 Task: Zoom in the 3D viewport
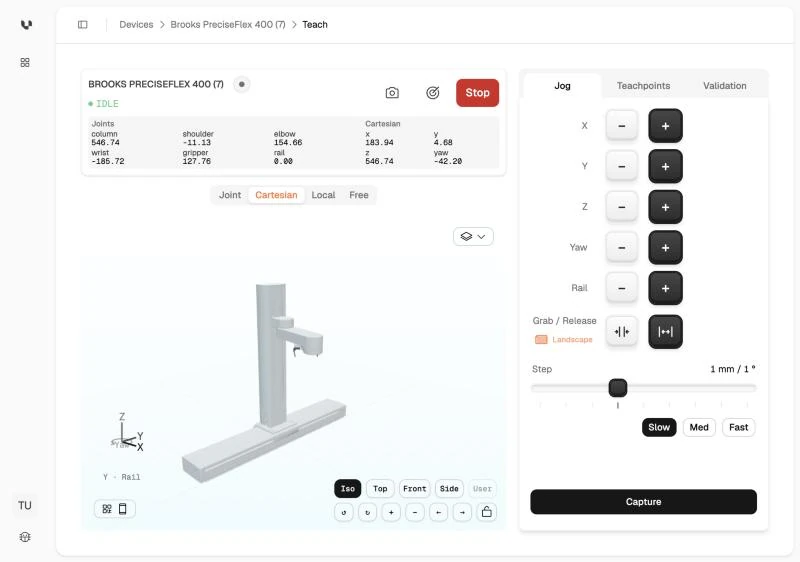pyautogui.click(x=391, y=512)
